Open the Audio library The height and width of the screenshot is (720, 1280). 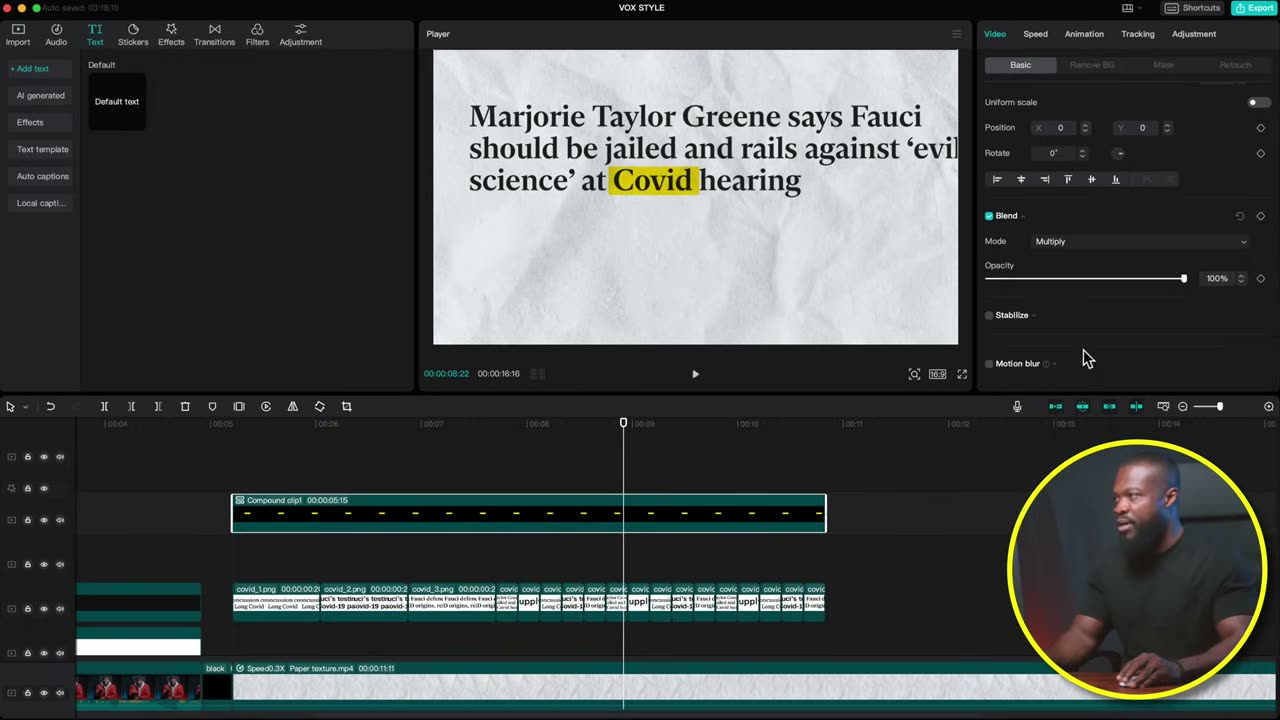coord(56,35)
